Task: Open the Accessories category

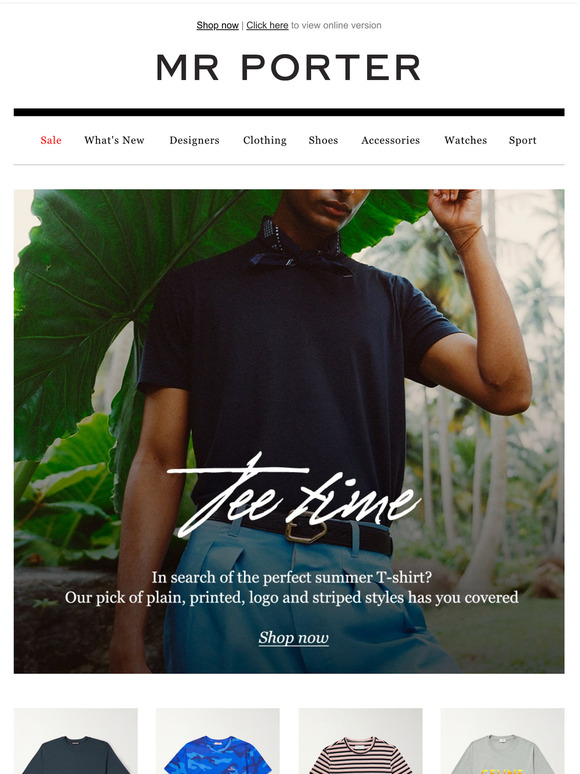Action: click(390, 140)
